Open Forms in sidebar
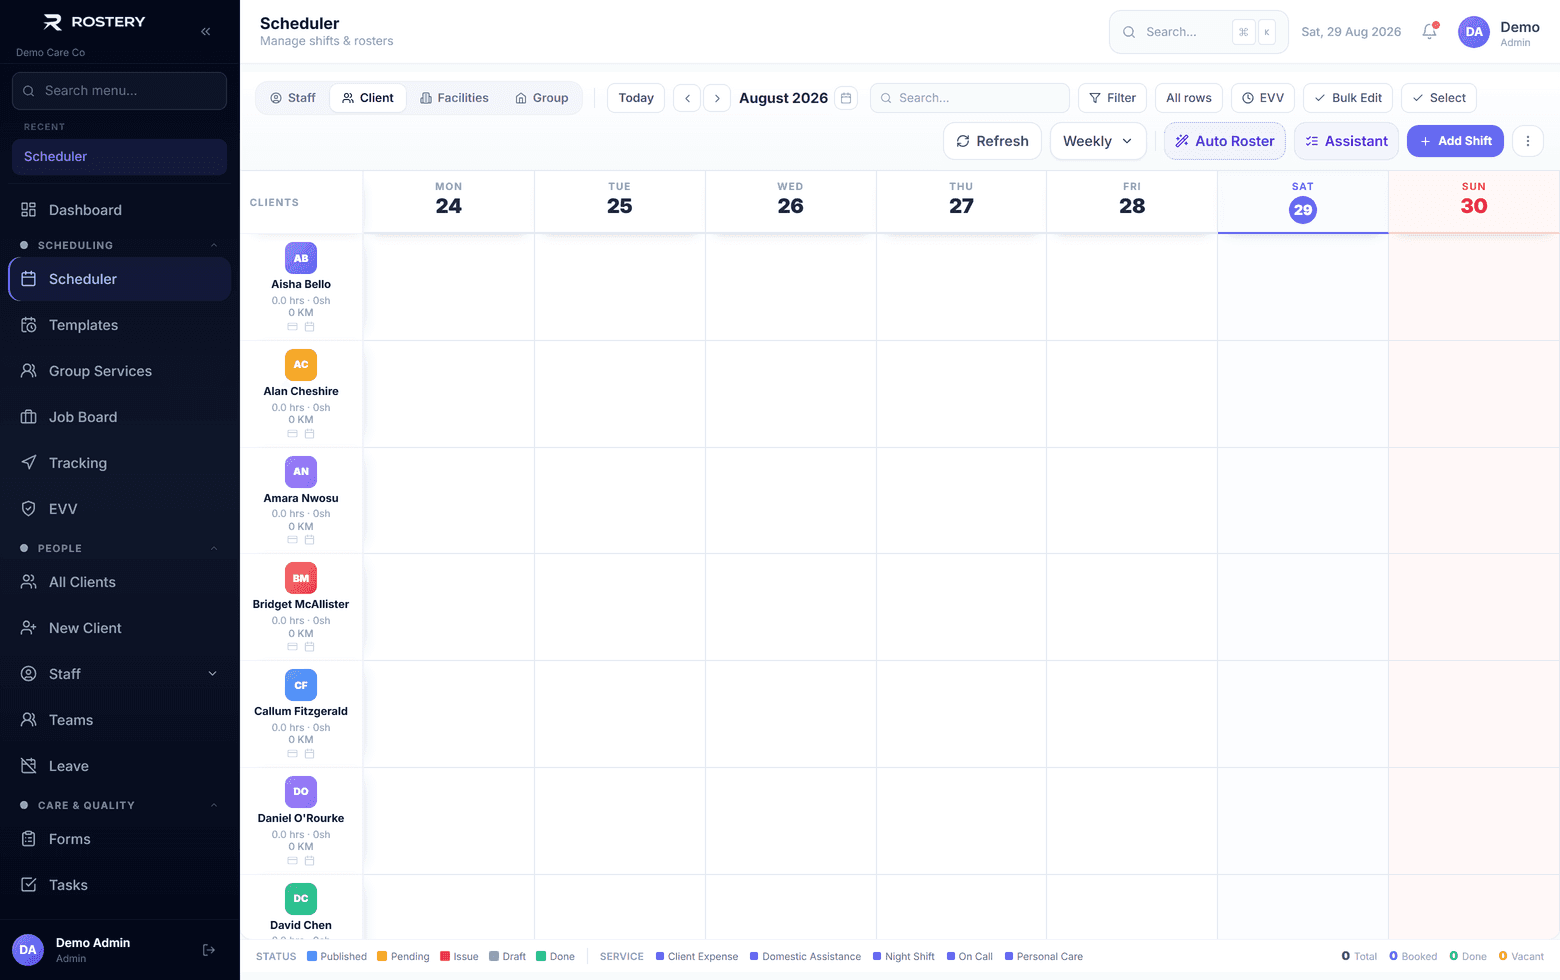The height and width of the screenshot is (980, 1560). pos(120,839)
